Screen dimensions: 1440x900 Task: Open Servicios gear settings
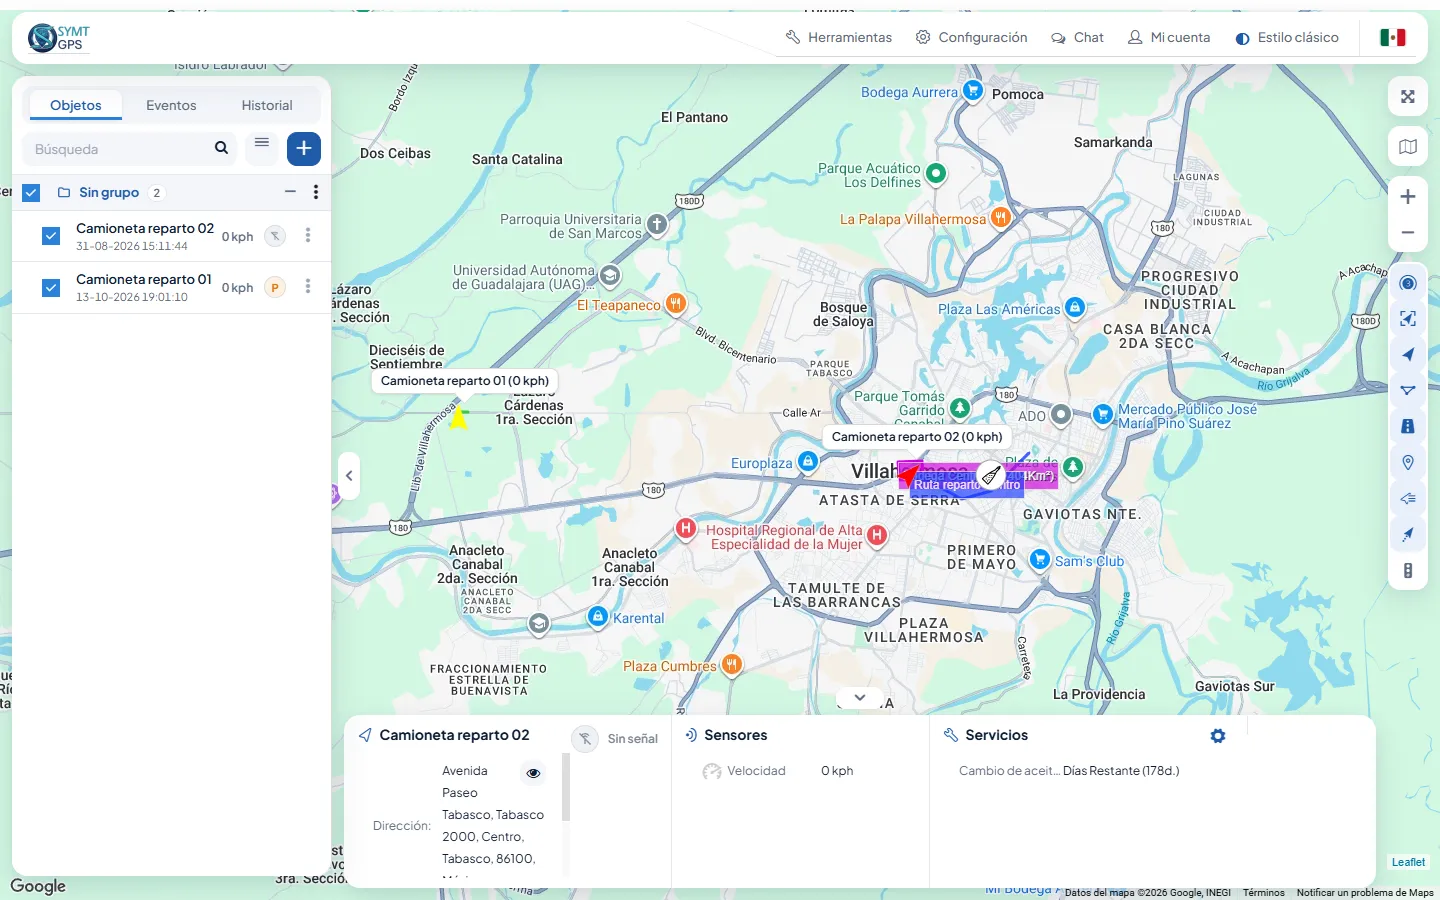pyautogui.click(x=1218, y=736)
